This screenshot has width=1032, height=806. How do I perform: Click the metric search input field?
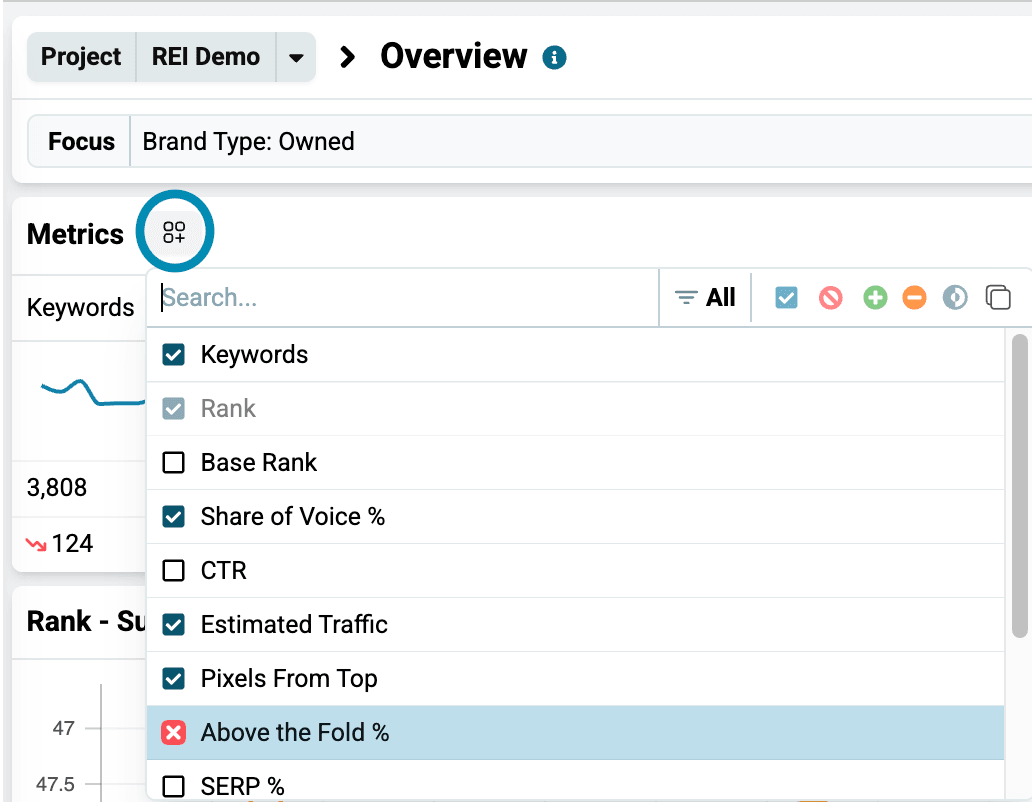pos(403,297)
